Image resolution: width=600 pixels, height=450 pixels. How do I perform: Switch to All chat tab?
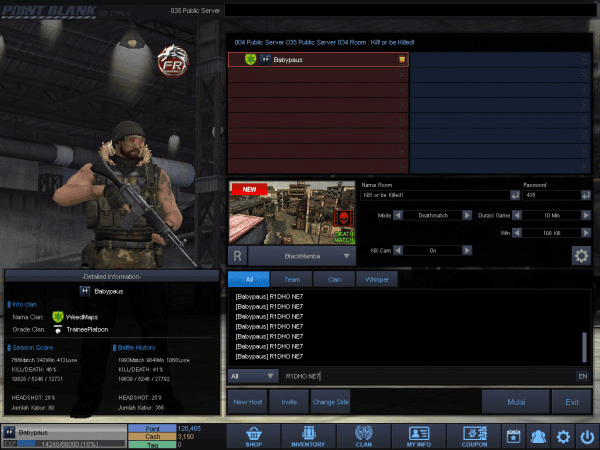pyautogui.click(x=249, y=279)
